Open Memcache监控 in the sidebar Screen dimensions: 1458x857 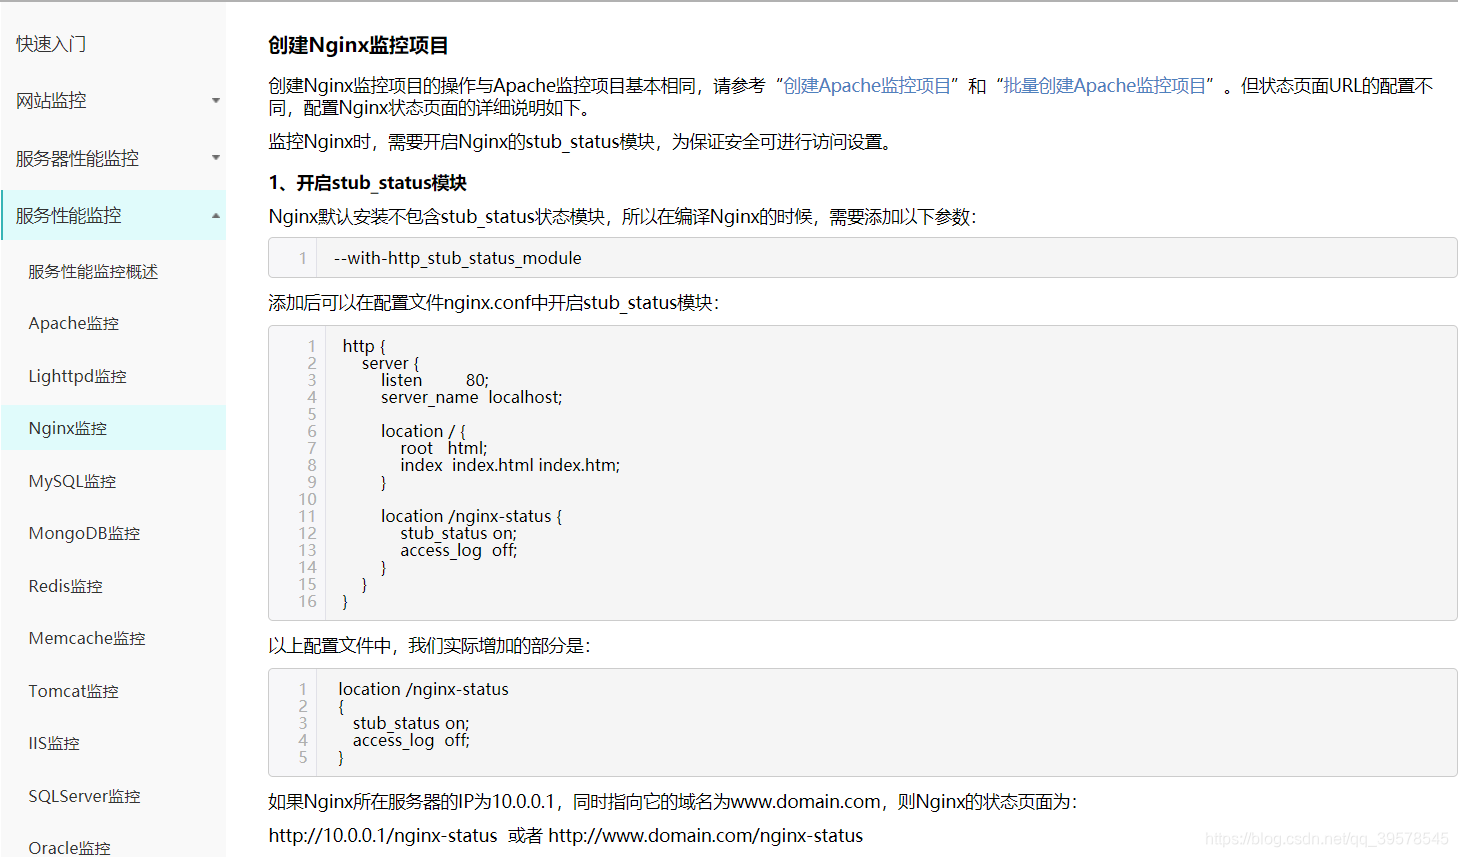[87, 639]
